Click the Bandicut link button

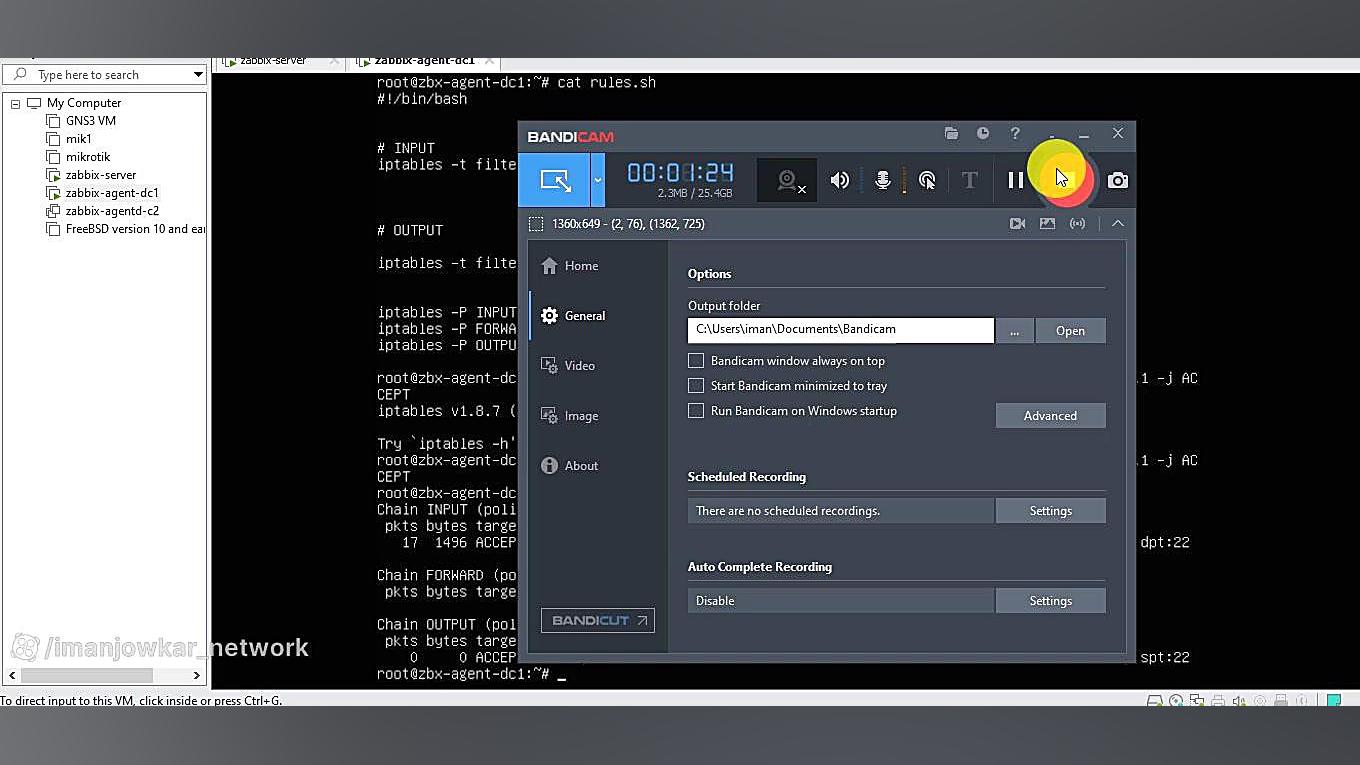point(598,621)
